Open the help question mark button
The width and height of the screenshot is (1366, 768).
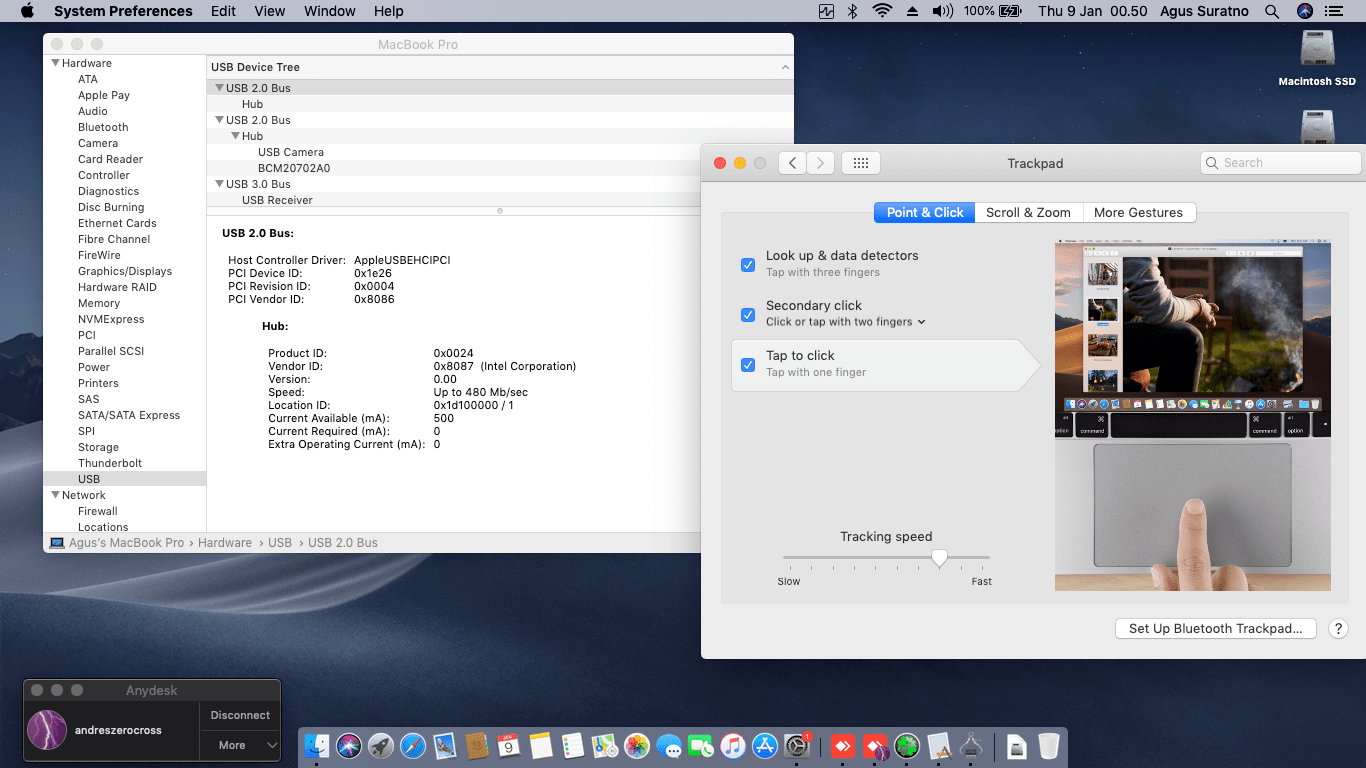point(1338,629)
